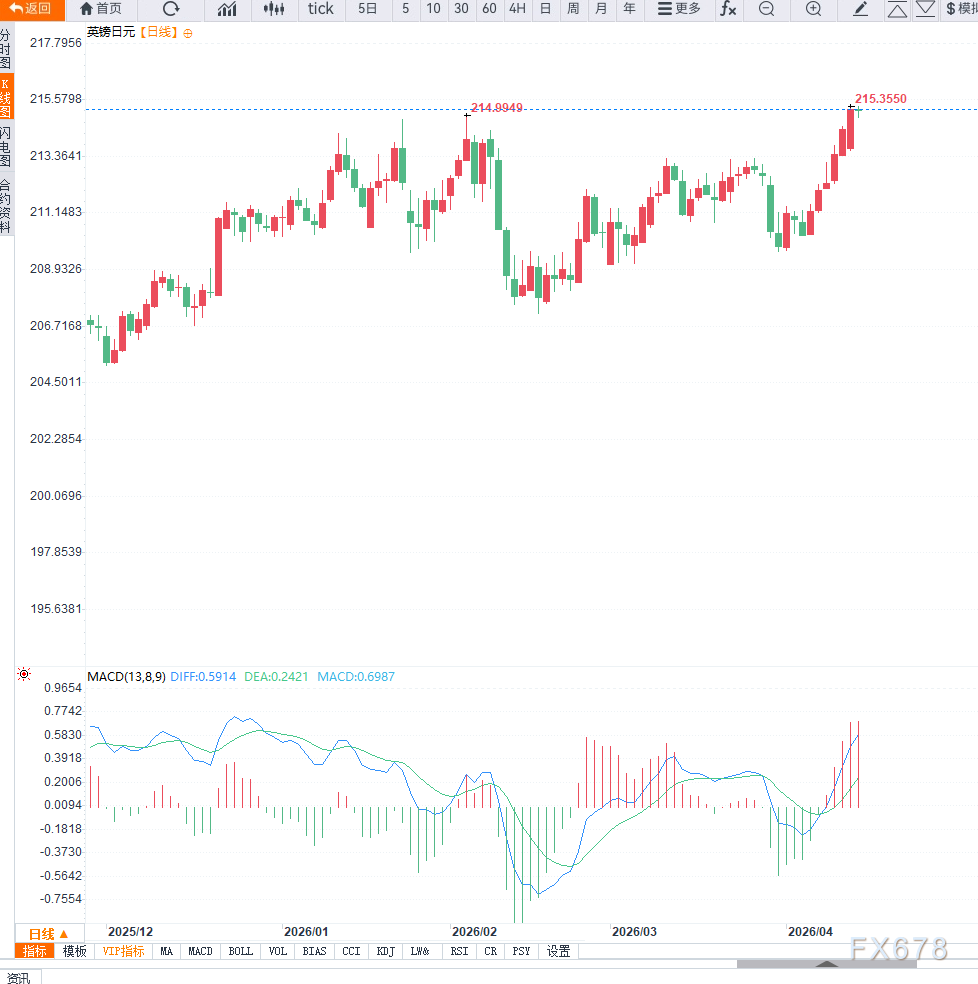Go to homepage with the 首页 icon
The height and width of the screenshot is (984, 978).
coord(100,9)
